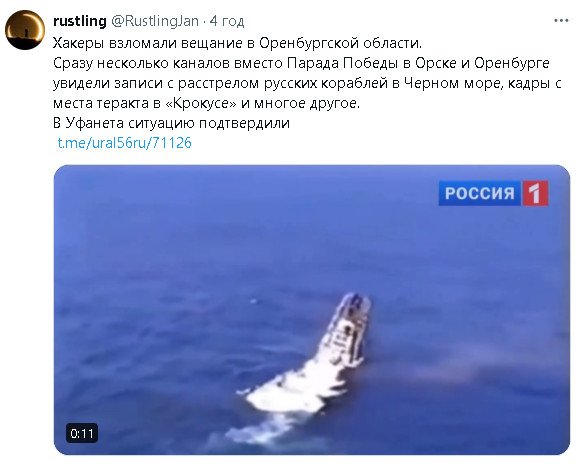This screenshot has height=464, width=579.
Task: Follow the t.me/ural56ru/71126 Telegram link
Action: pyautogui.click(x=125, y=142)
